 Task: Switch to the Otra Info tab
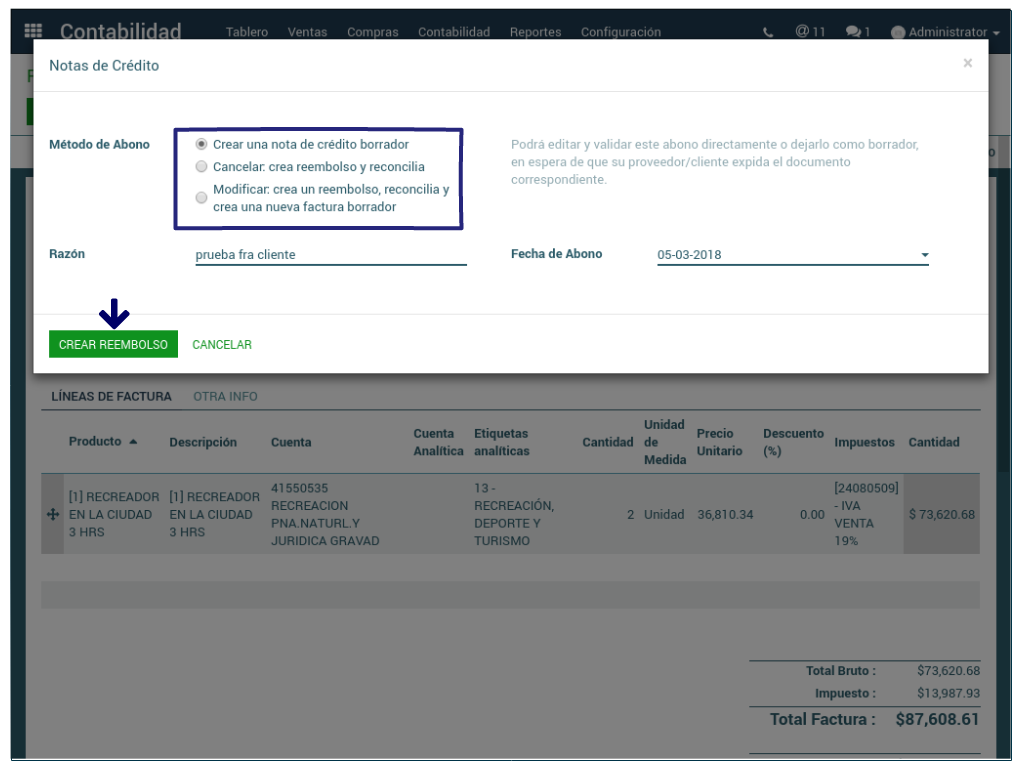click(225, 397)
